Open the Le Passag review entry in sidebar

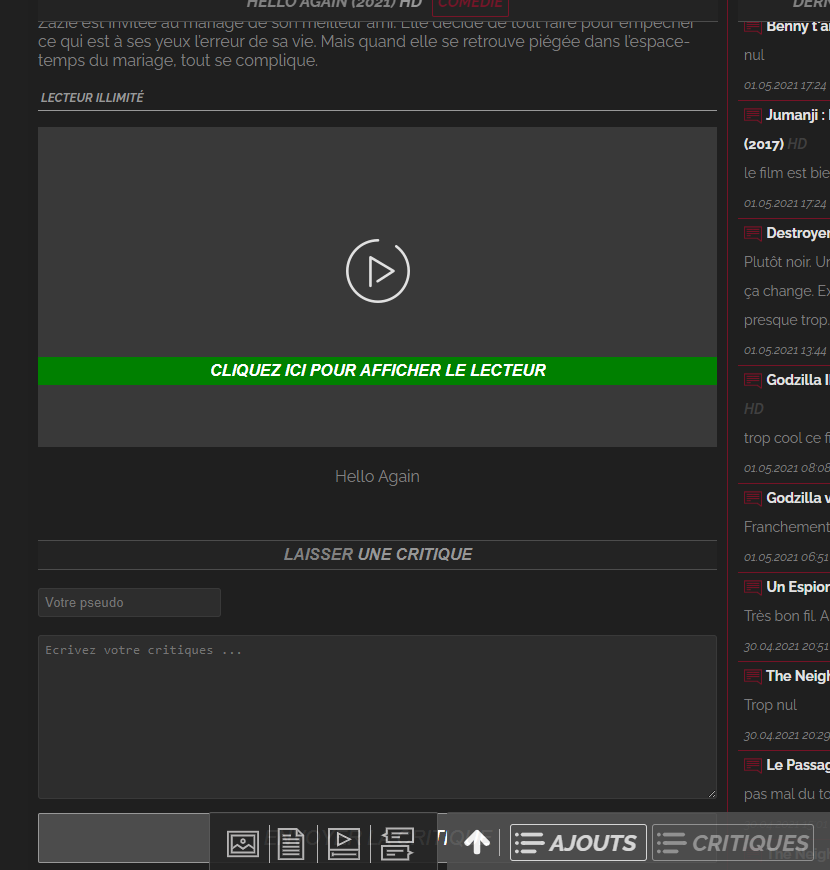coord(798,765)
